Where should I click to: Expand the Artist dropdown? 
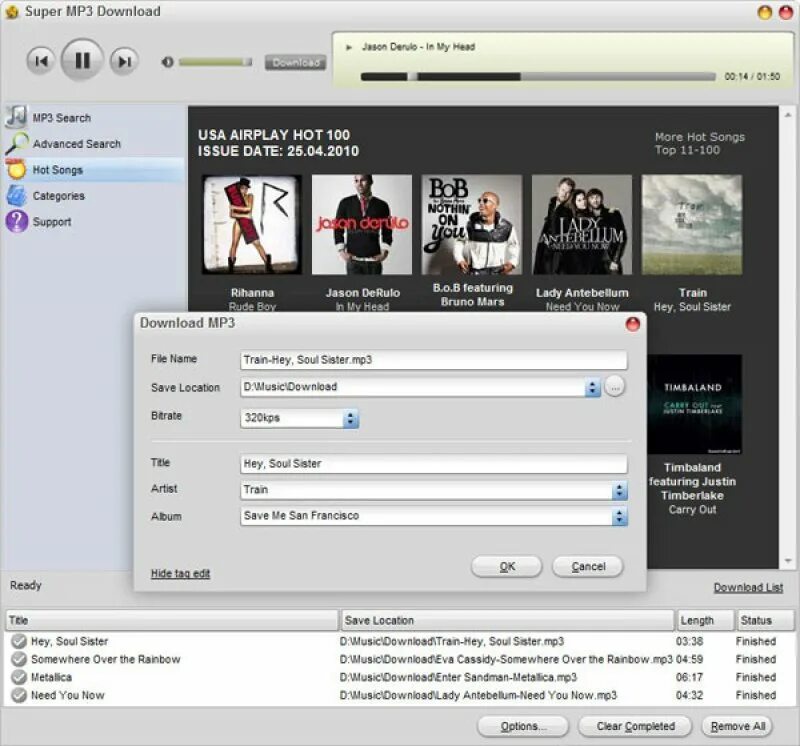click(x=619, y=491)
